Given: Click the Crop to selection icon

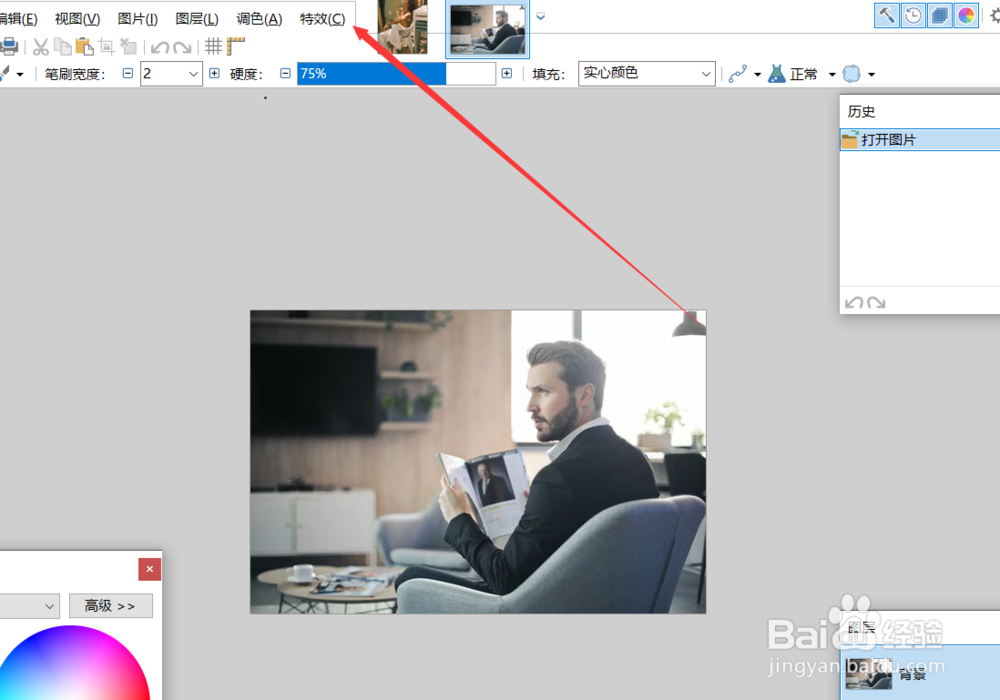Looking at the screenshot, I should pyautogui.click(x=107, y=47).
